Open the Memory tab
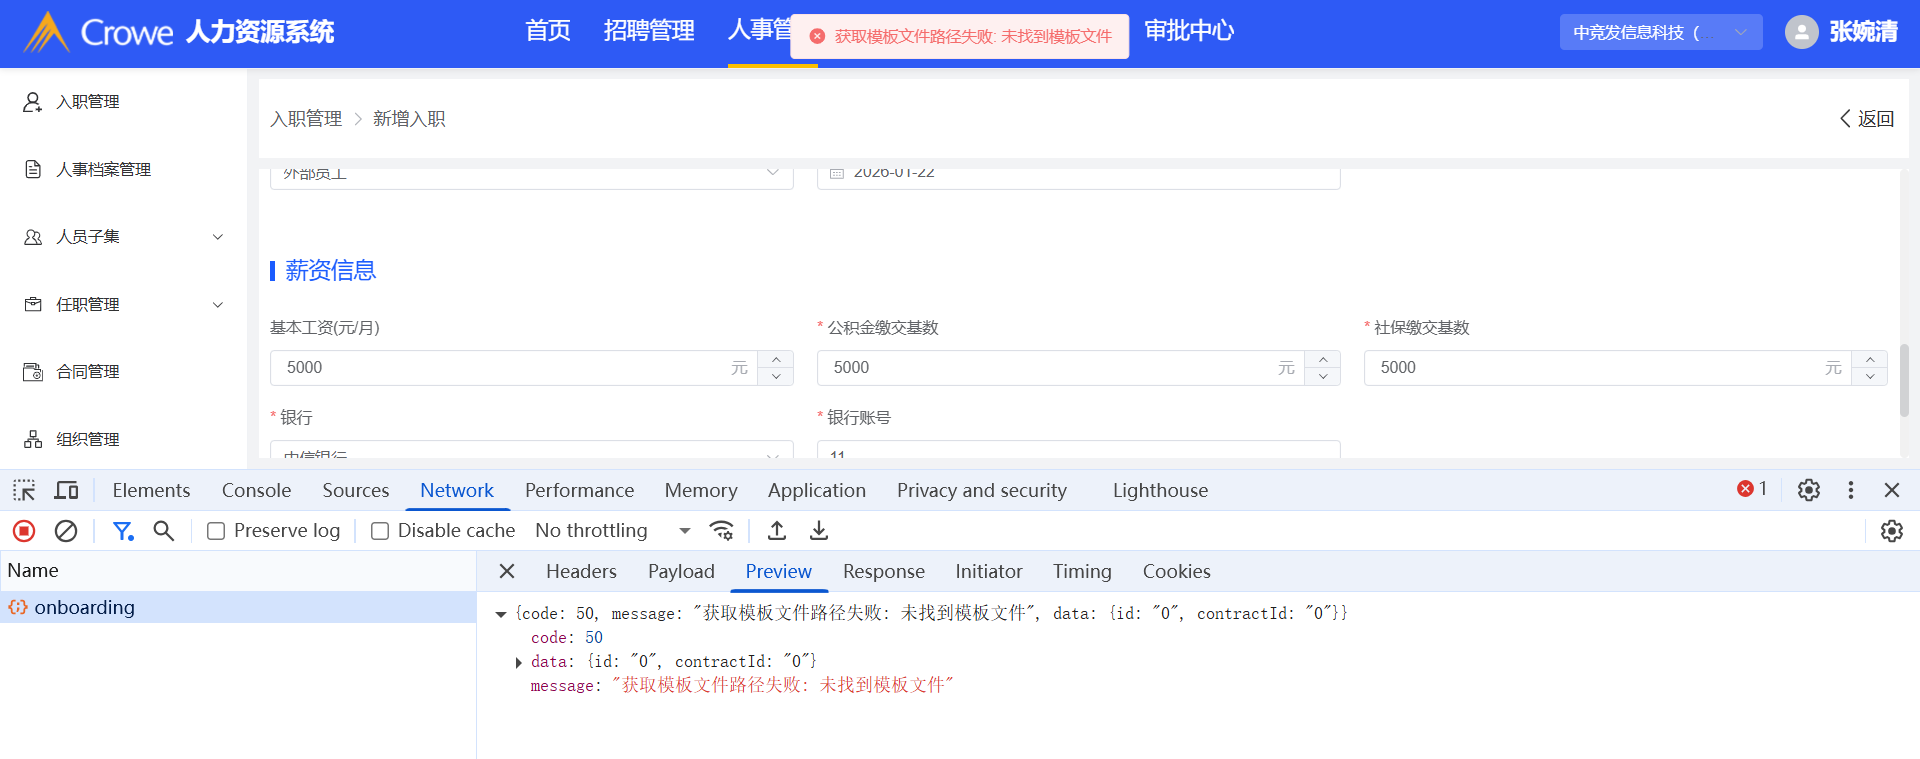This screenshot has width=1920, height=759. (701, 490)
